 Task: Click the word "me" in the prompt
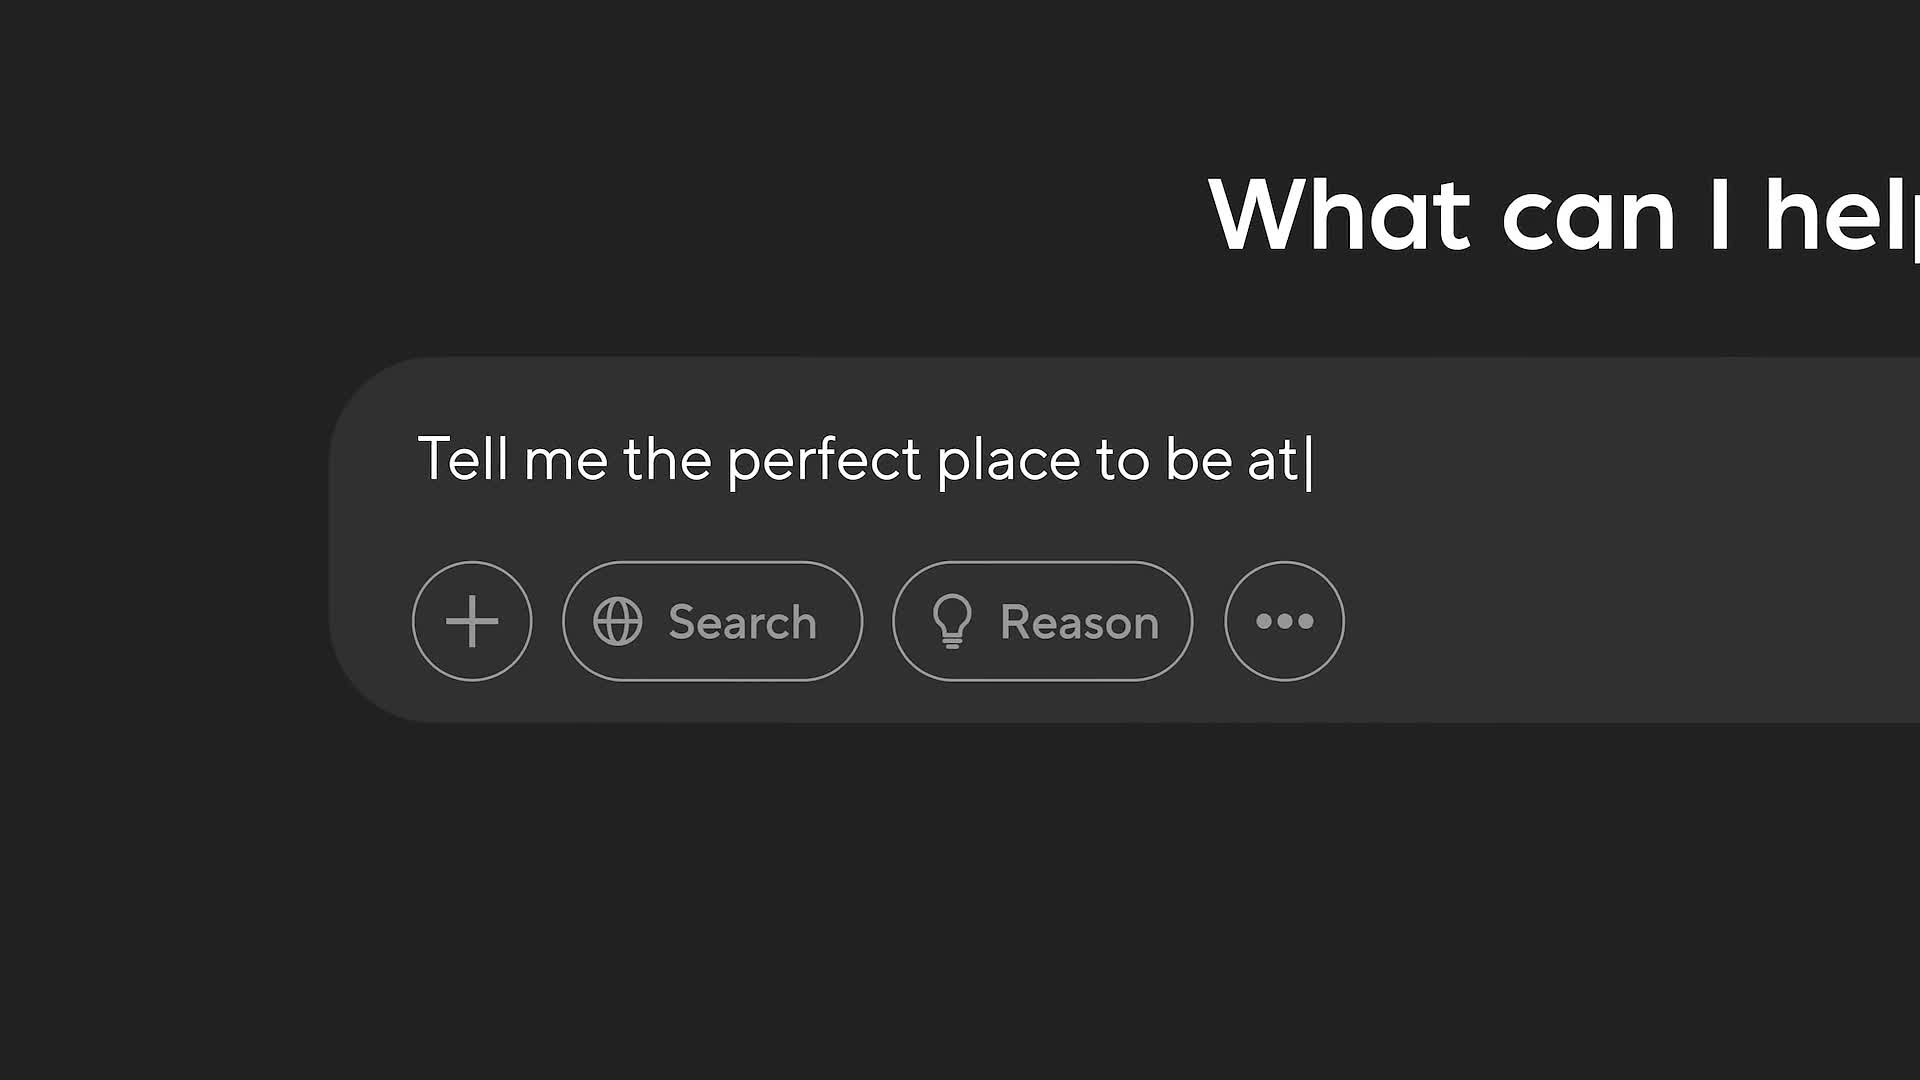[x=565, y=460]
